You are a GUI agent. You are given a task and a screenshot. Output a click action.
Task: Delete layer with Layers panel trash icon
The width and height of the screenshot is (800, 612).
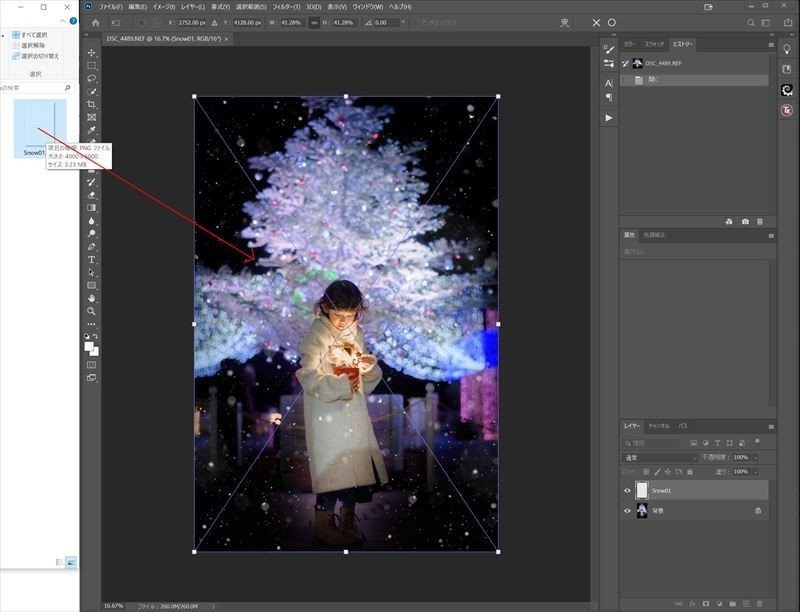pos(759,604)
